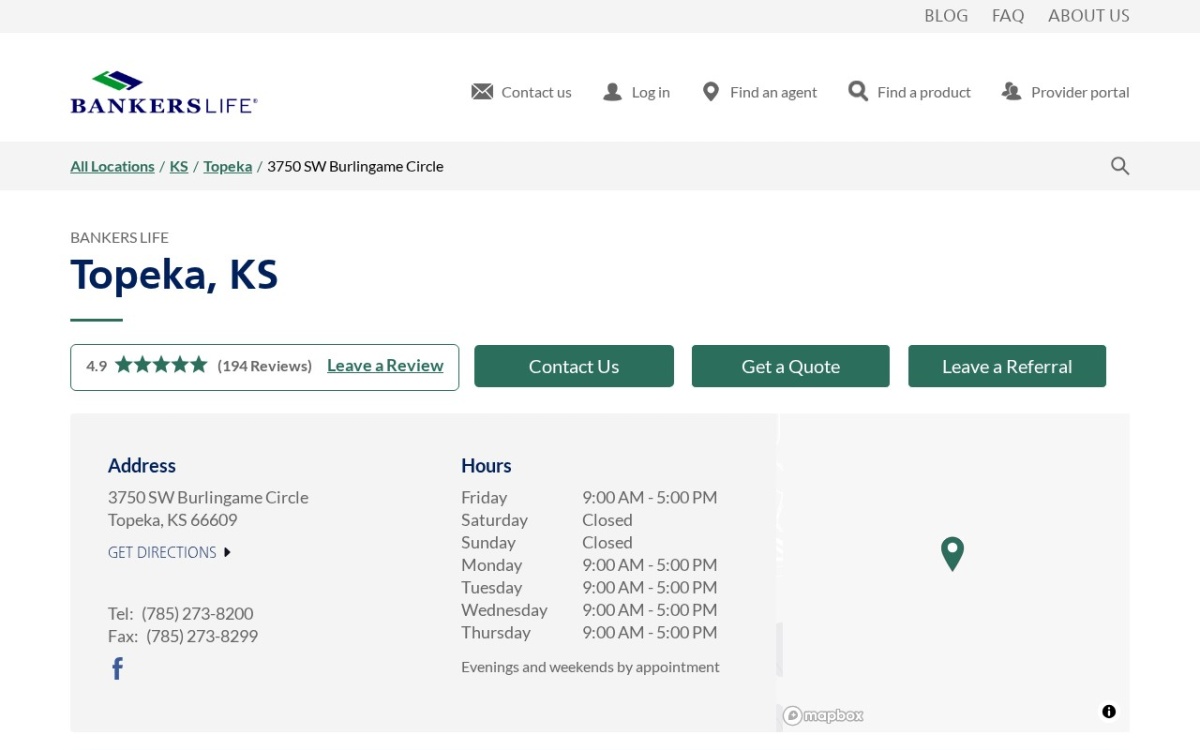Click the Hours section heading
Viewport: 1200px width, 750px height.
[486, 465]
